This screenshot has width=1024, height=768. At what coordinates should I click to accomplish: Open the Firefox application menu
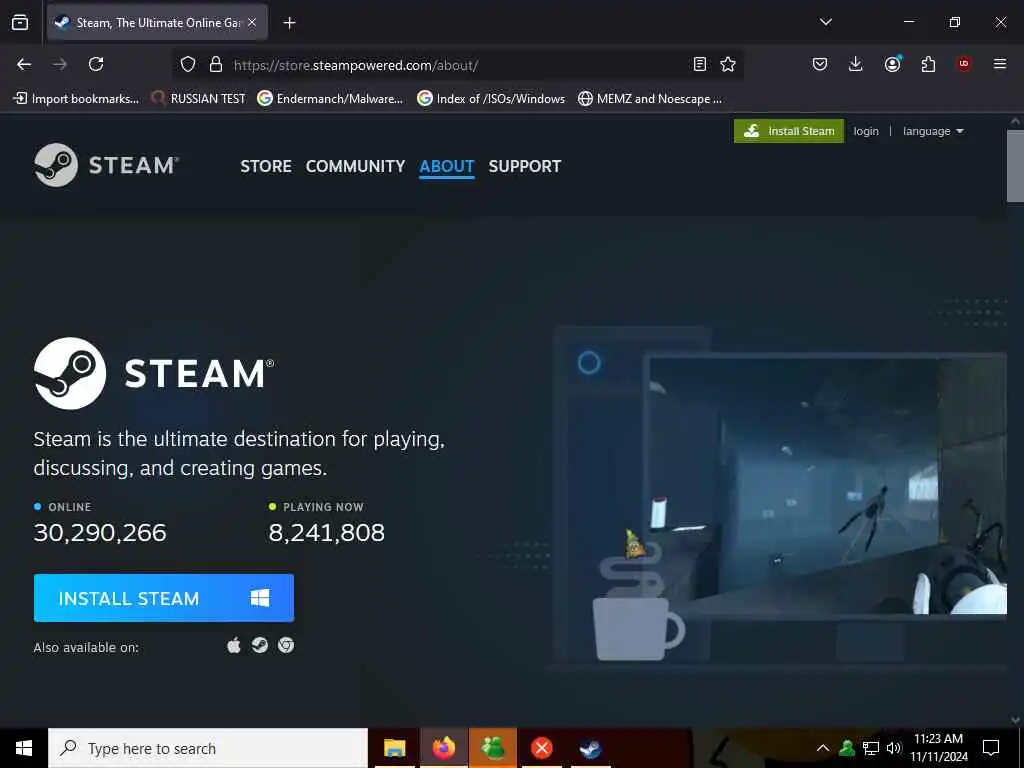[1000, 64]
